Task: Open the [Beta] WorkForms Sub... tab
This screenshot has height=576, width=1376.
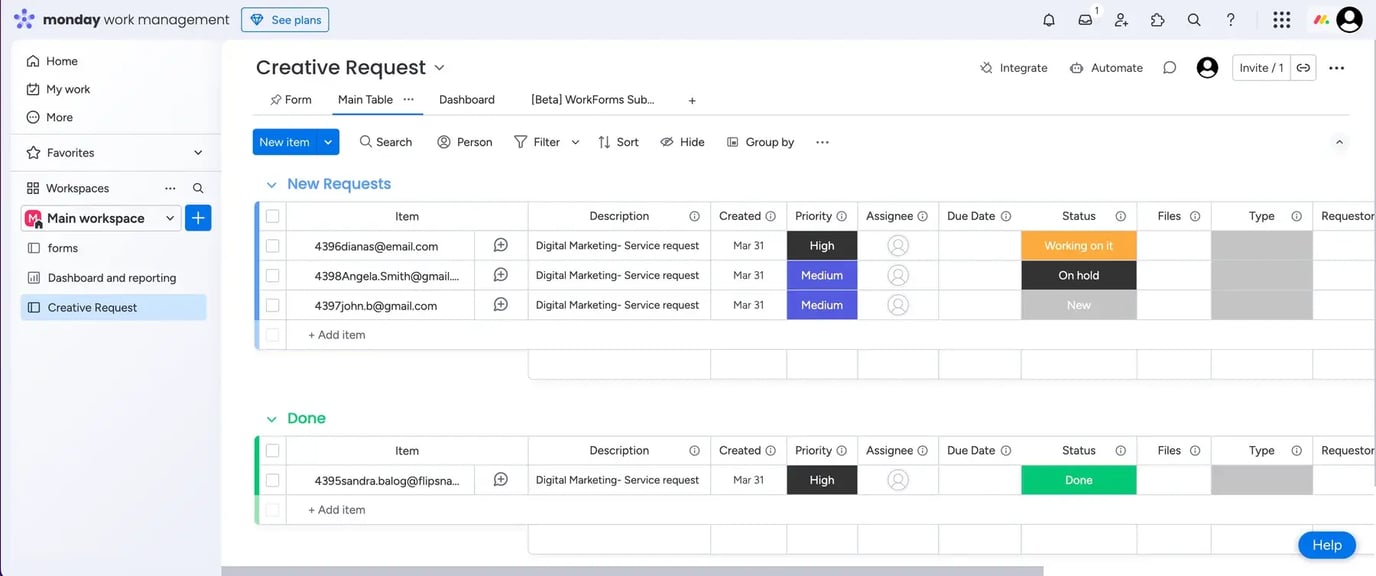Action: [x=593, y=100]
